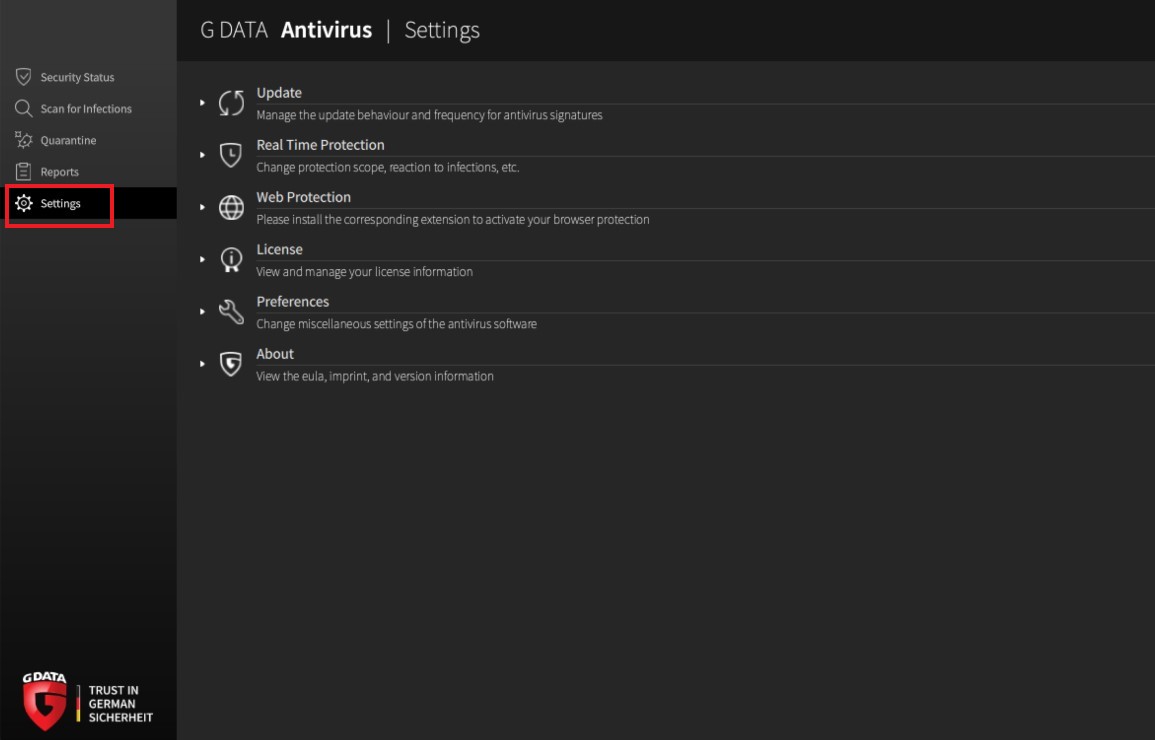
Task: Click the License ribbon badge icon
Action: pyautogui.click(x=231, y=260)
